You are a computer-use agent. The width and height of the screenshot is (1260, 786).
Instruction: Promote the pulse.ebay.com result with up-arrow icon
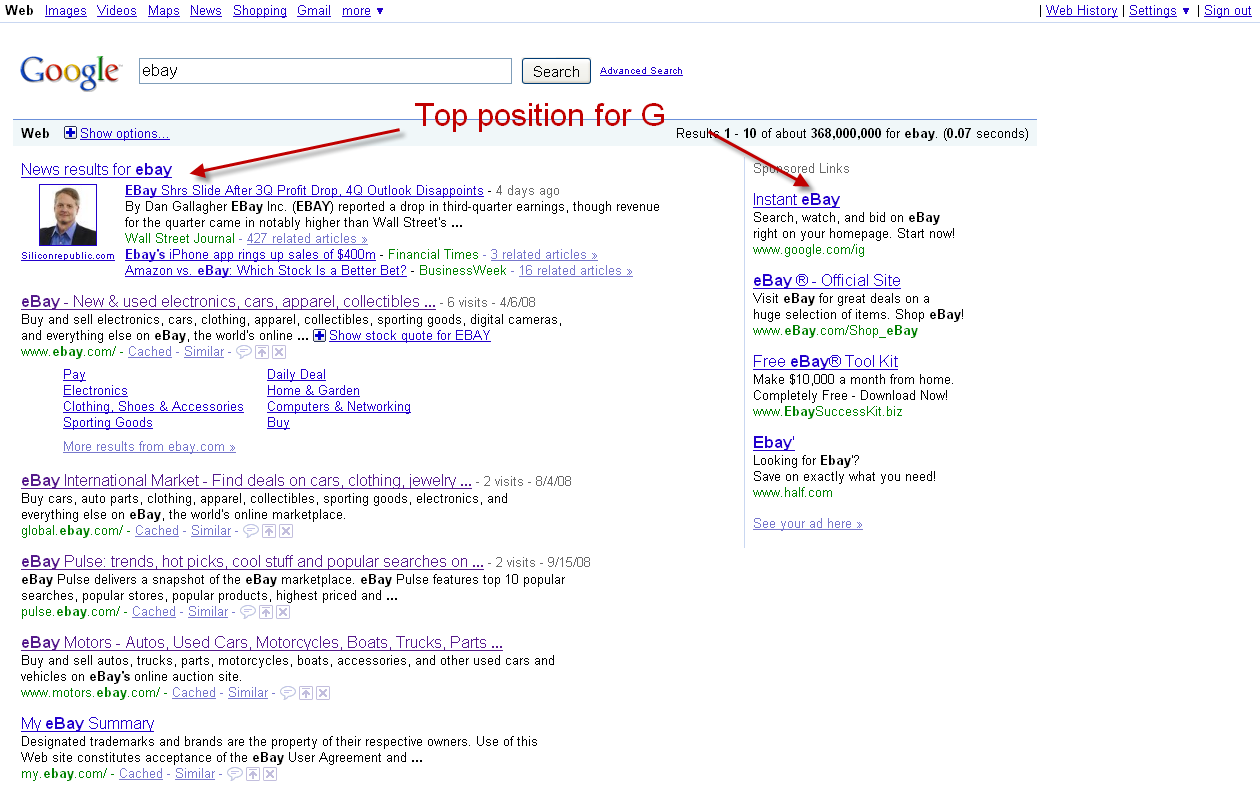pyautogui.click(x=266, y=612)
